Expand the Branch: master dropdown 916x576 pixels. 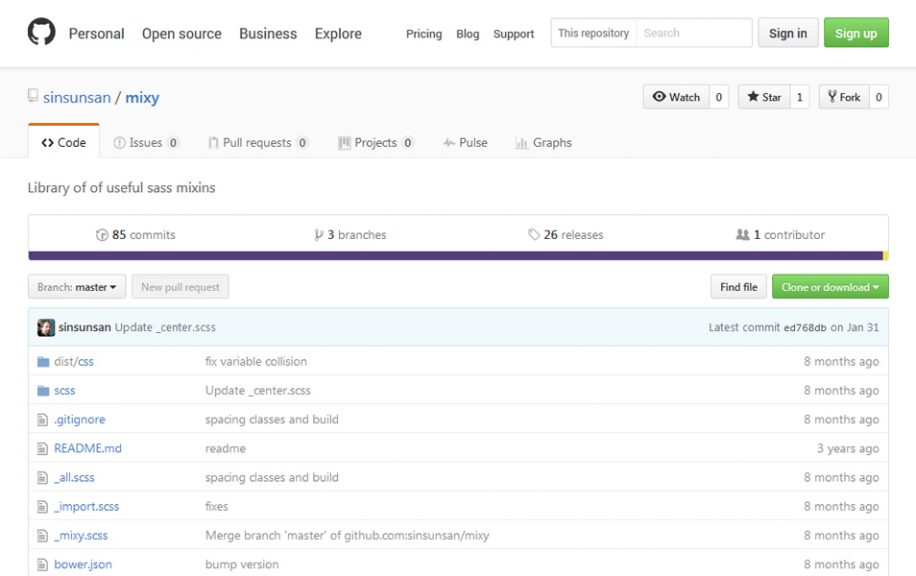[x=77, y=288]
